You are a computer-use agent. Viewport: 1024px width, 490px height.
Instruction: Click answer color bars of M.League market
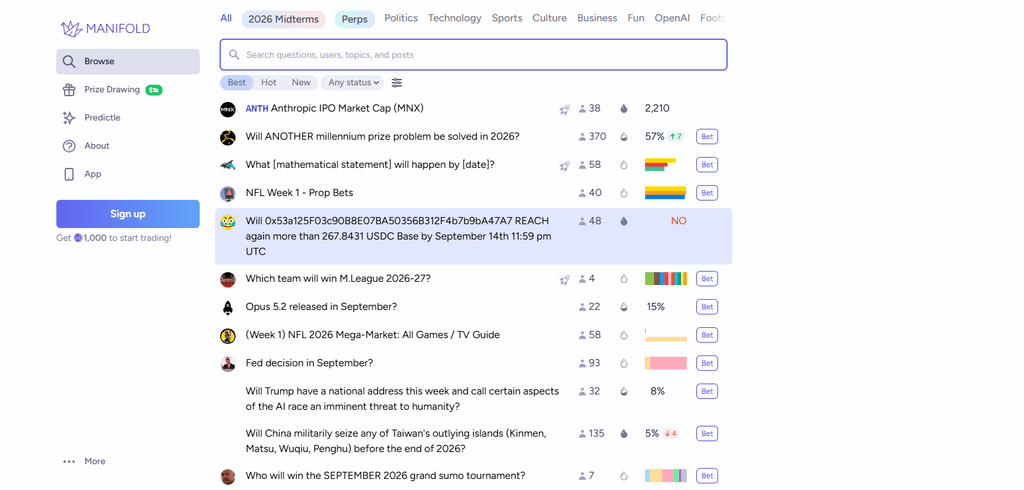point(665,278)
